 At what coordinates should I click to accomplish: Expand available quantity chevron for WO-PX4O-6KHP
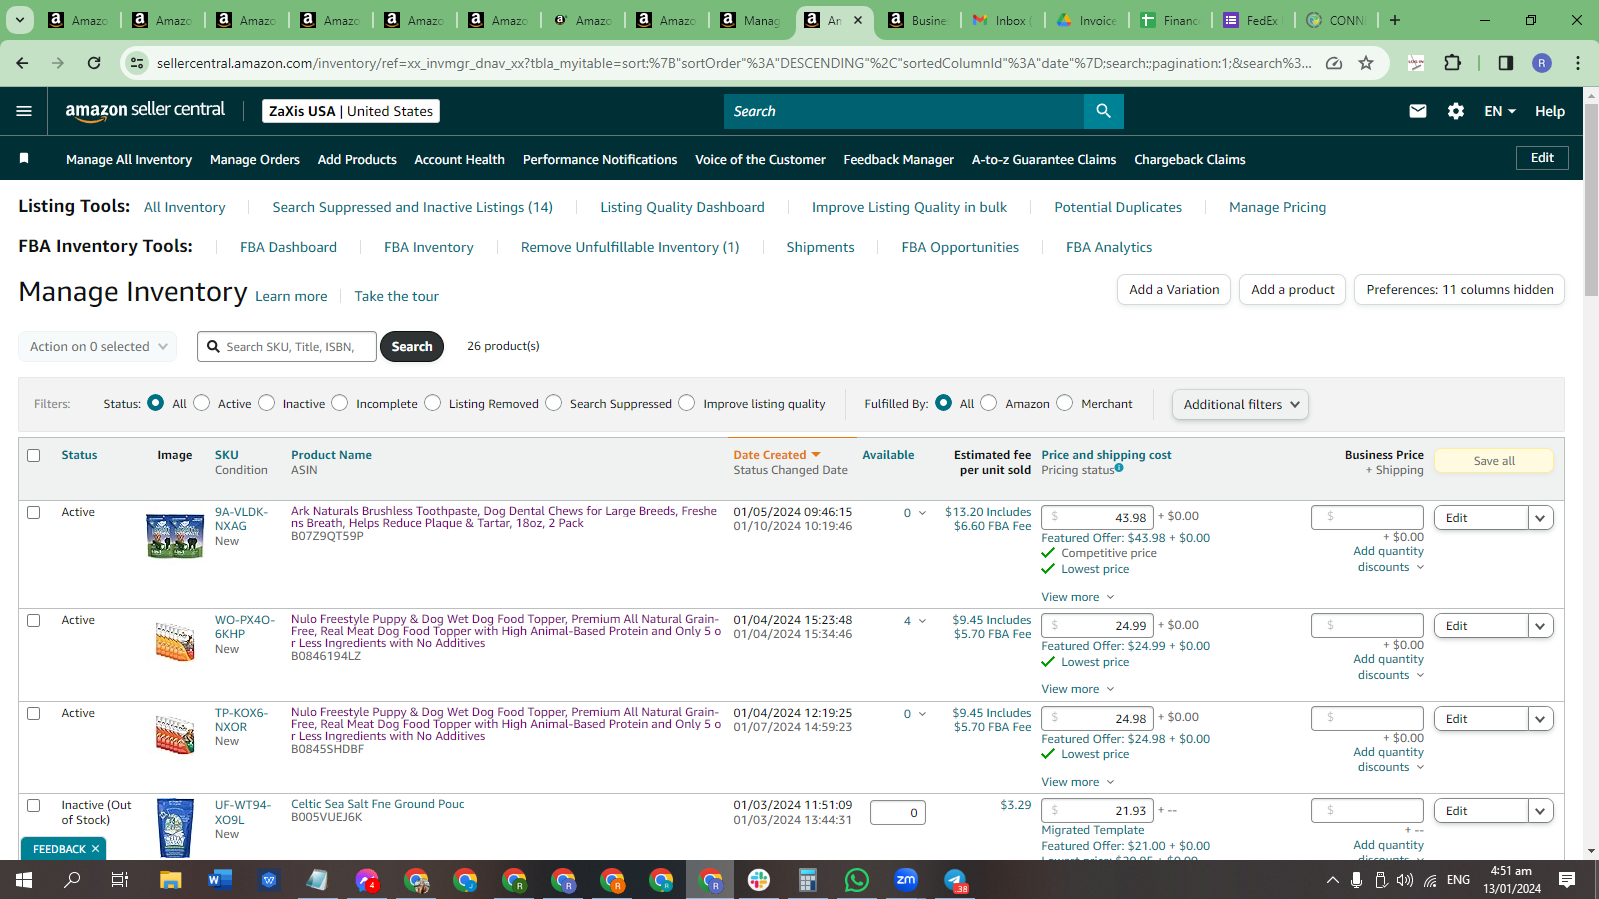coord(922,621)
